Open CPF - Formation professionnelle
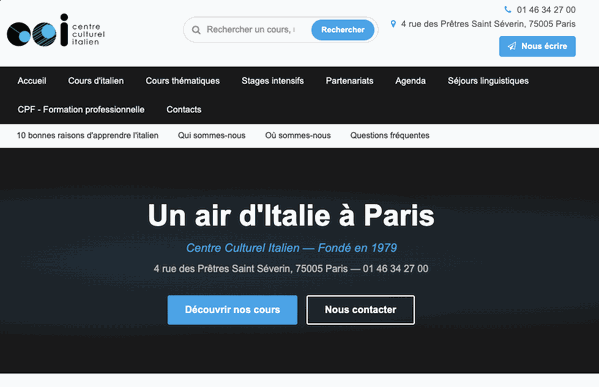Image resolution: width=599 pixels, height=387 pixels. pos(81,110)
